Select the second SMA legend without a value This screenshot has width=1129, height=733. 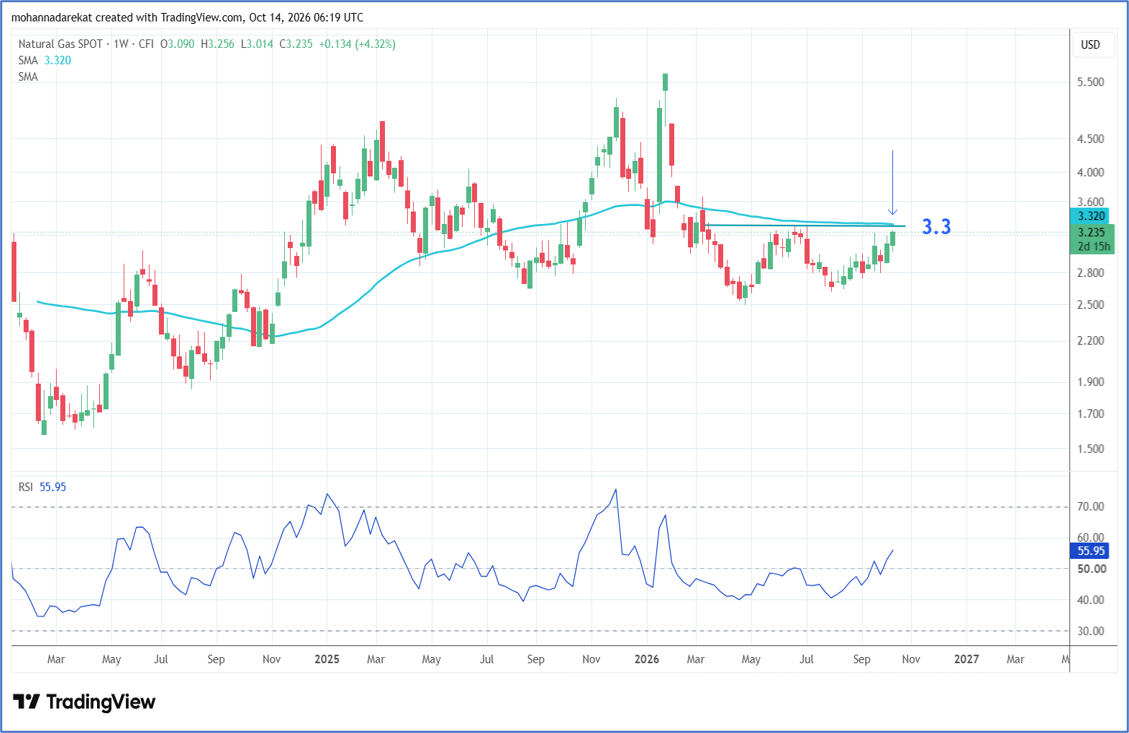point(28,76)
